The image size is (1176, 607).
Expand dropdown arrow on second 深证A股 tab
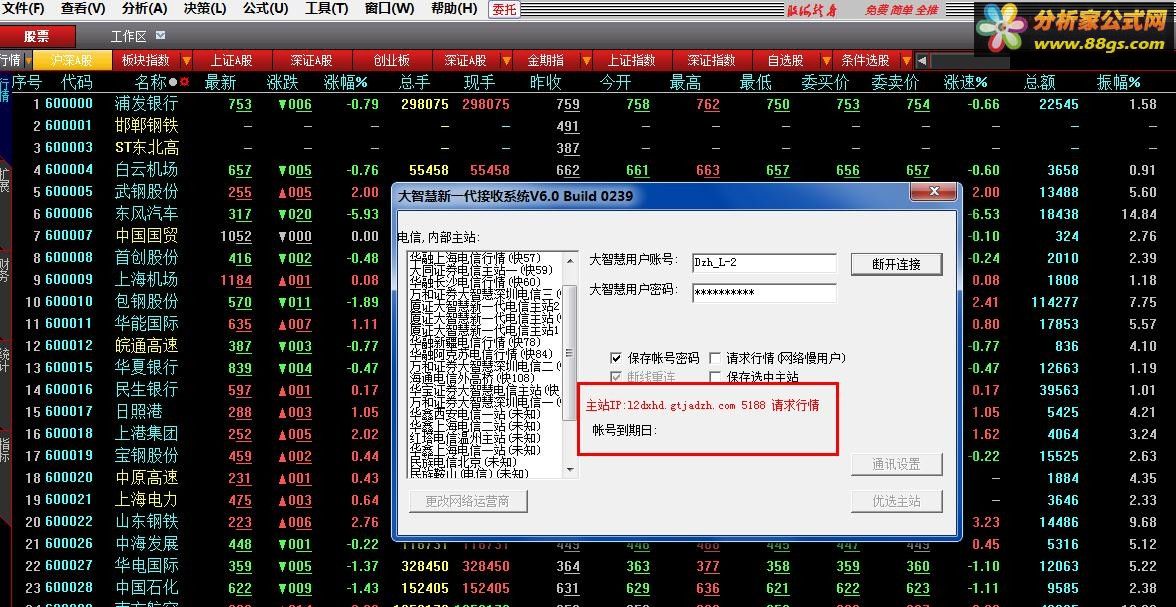coord(507,60)
